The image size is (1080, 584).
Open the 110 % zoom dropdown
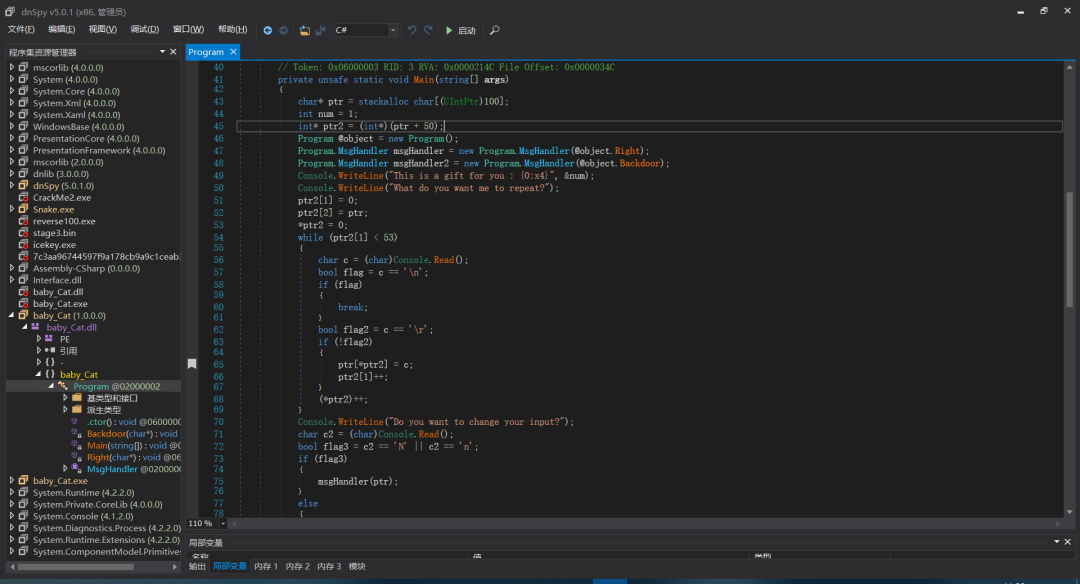(222, 523)
